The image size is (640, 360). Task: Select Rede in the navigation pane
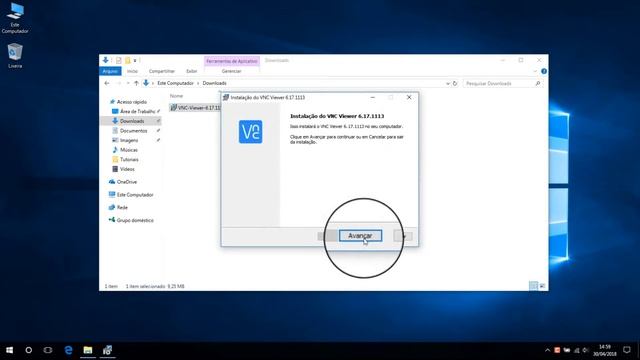122,207
